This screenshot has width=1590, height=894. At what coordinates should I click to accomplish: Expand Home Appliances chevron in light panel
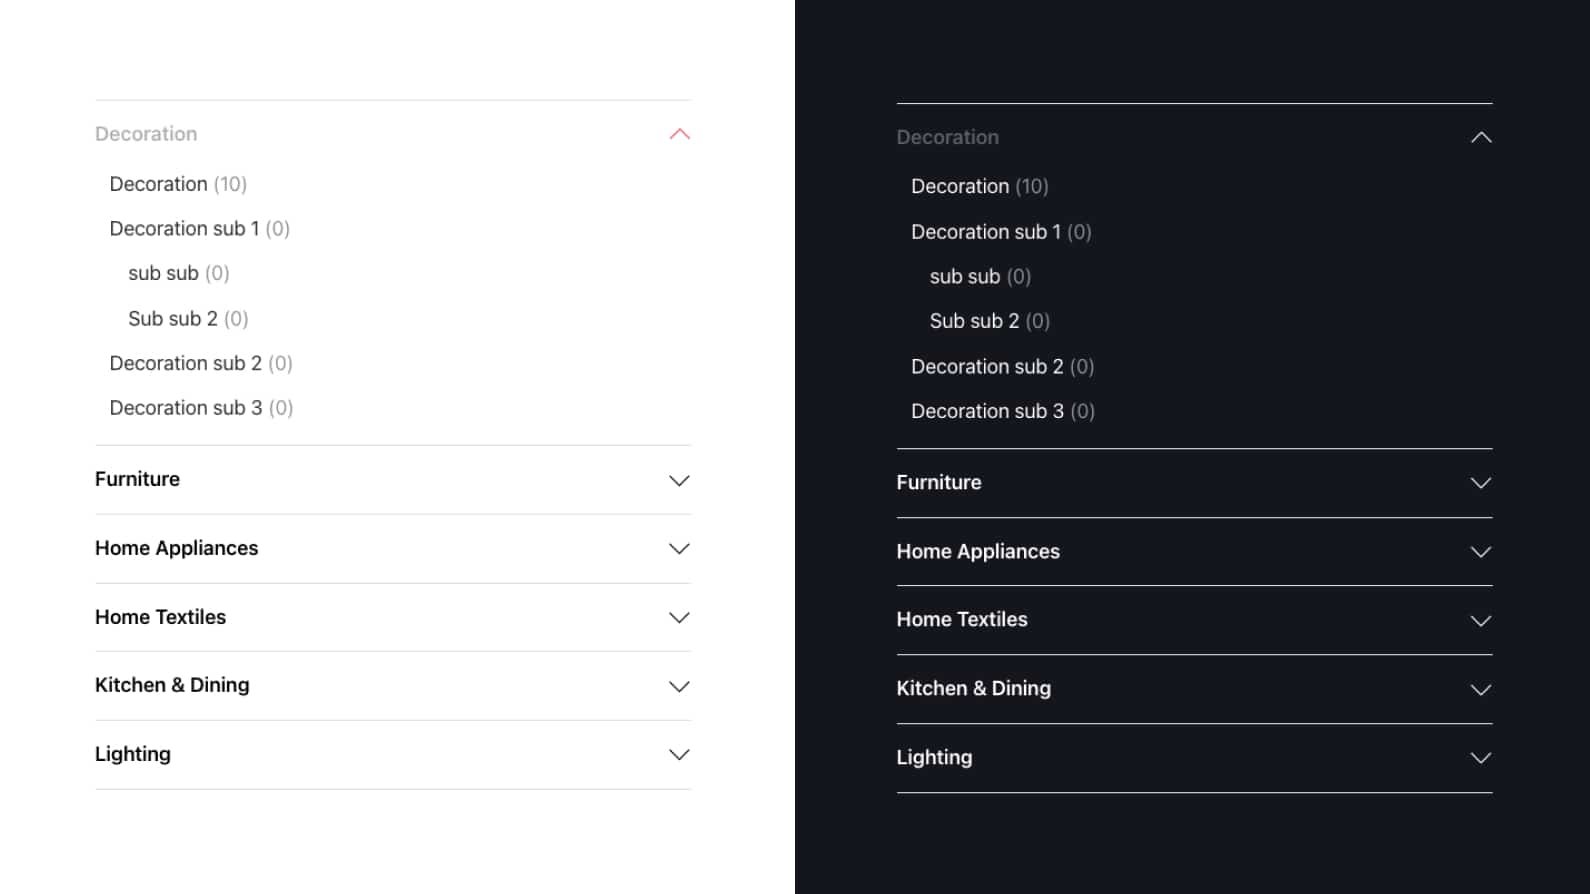point(680,549)
